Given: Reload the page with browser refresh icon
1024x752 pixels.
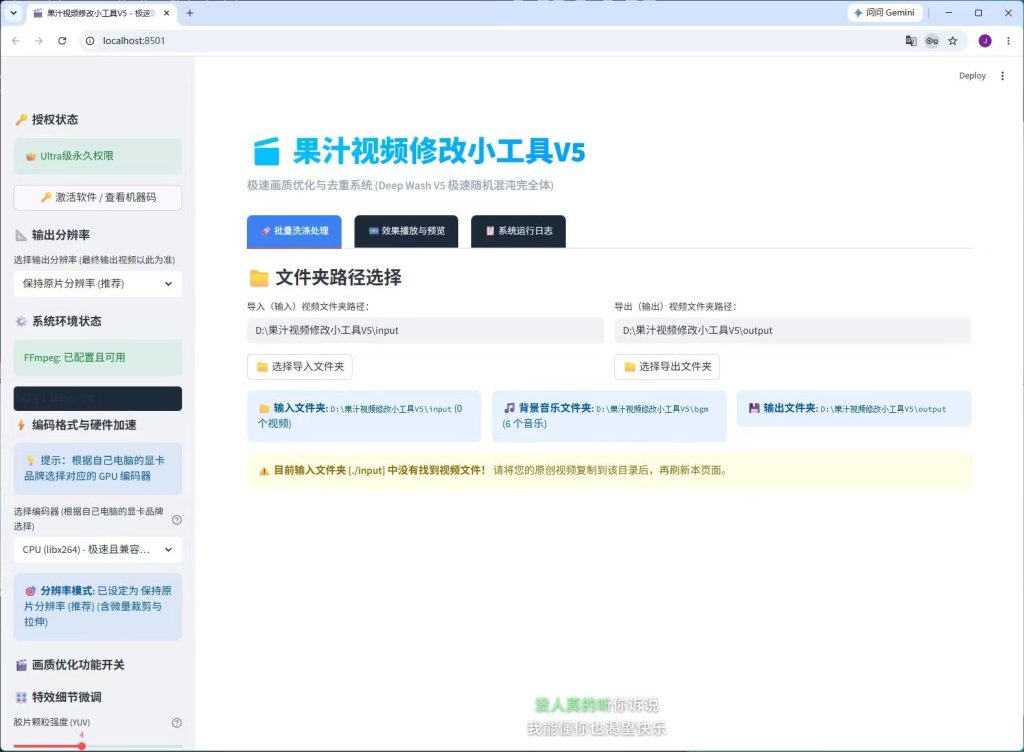Looking at the screenshot, I should click(62, 40).
